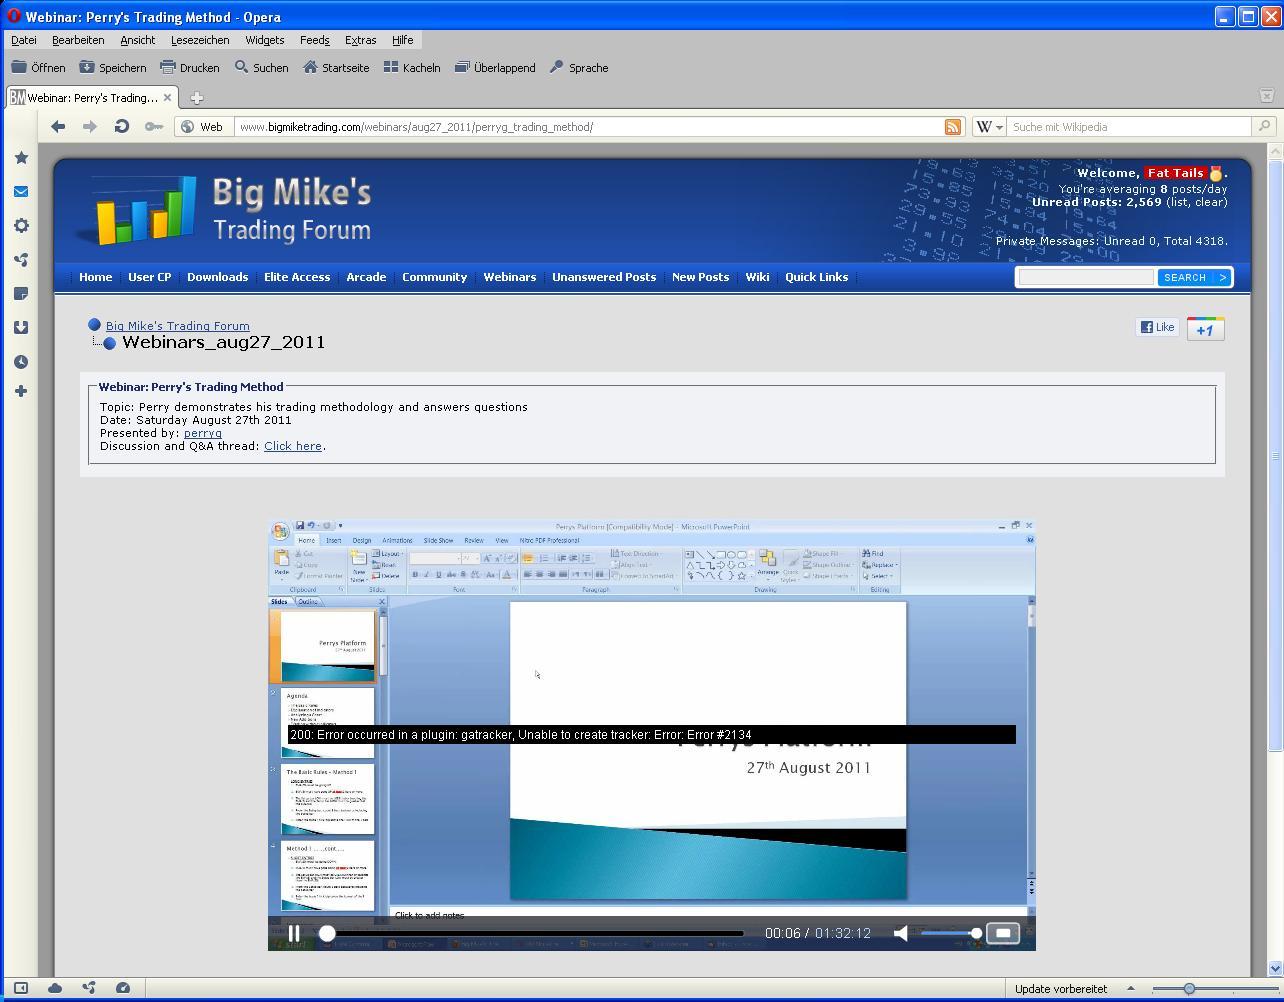Screen dimensions: 1284x1002
Task: Click the page scrollbar down arrow
Action: click(x=1275, y=968)
